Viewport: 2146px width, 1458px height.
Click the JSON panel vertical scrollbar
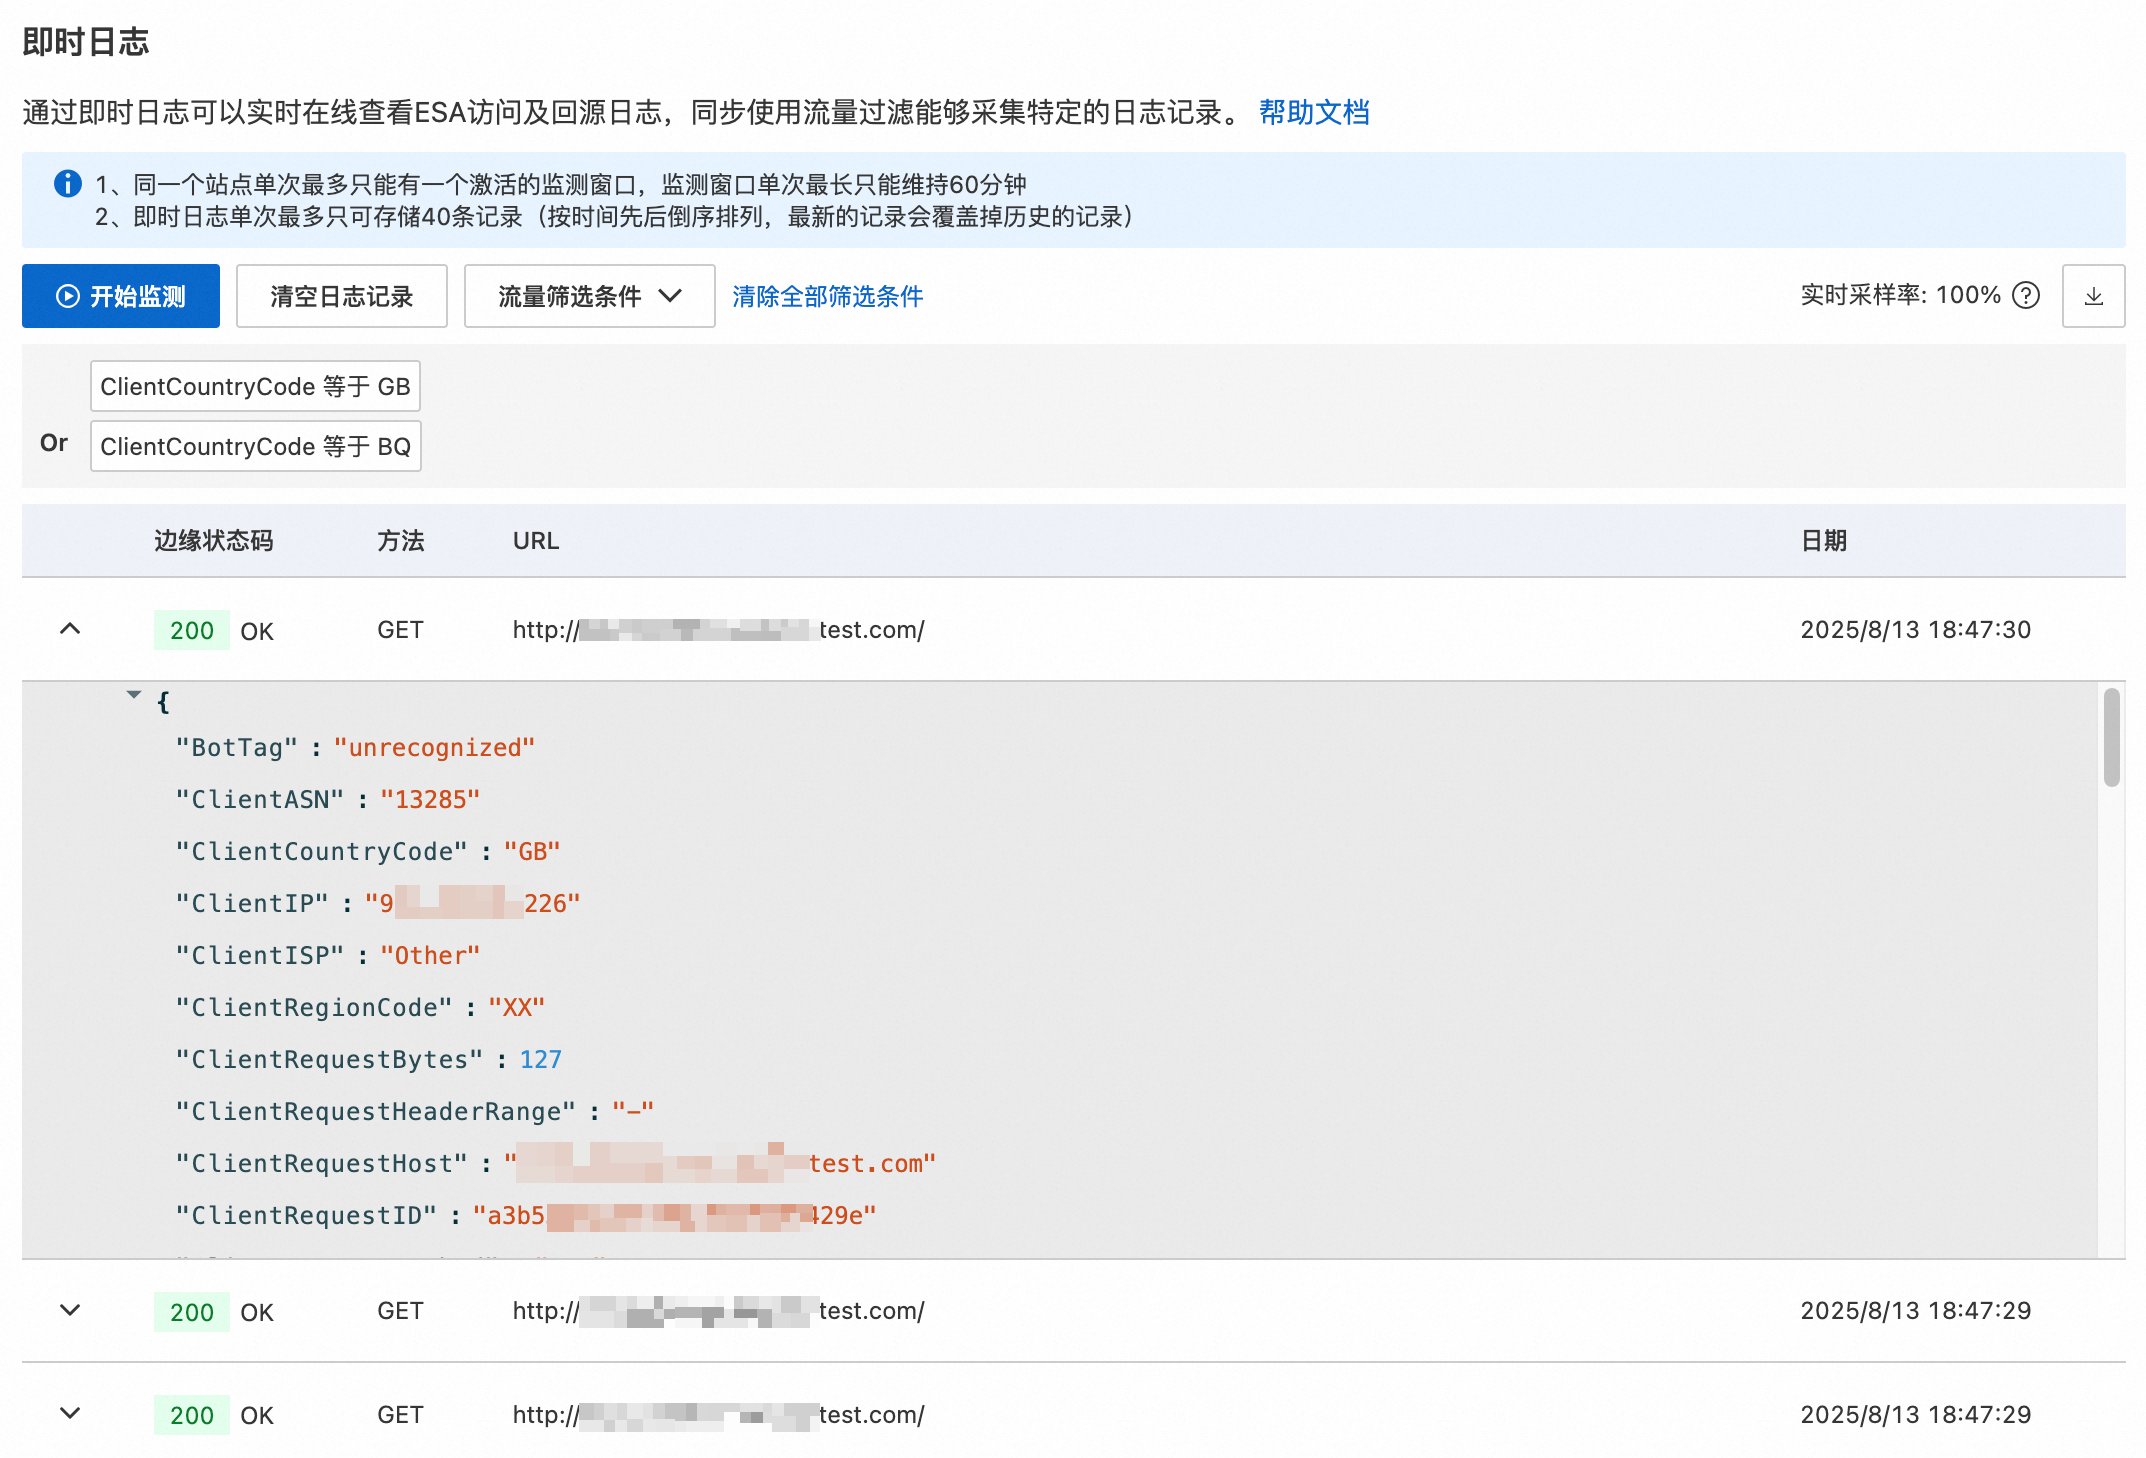coord(2111,738)
